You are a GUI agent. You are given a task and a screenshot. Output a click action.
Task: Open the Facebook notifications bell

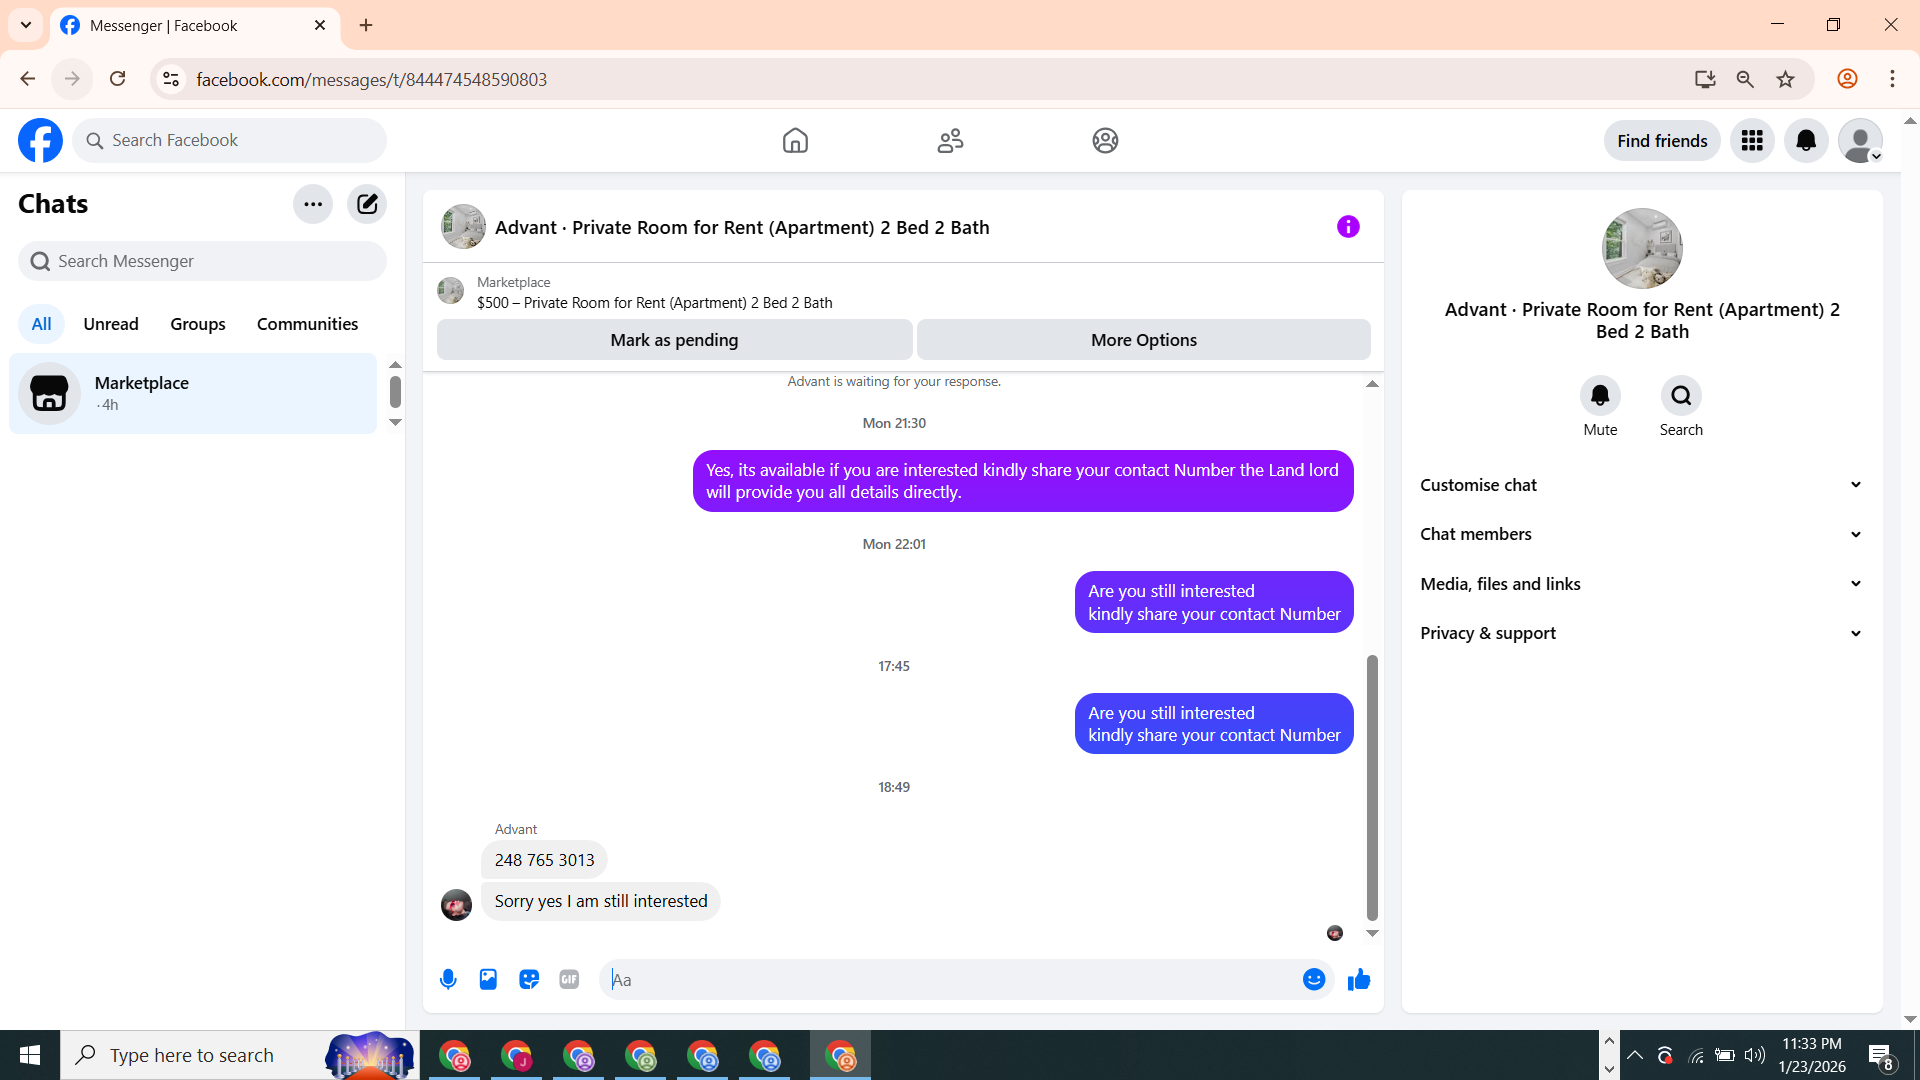tap(1806, 141)
